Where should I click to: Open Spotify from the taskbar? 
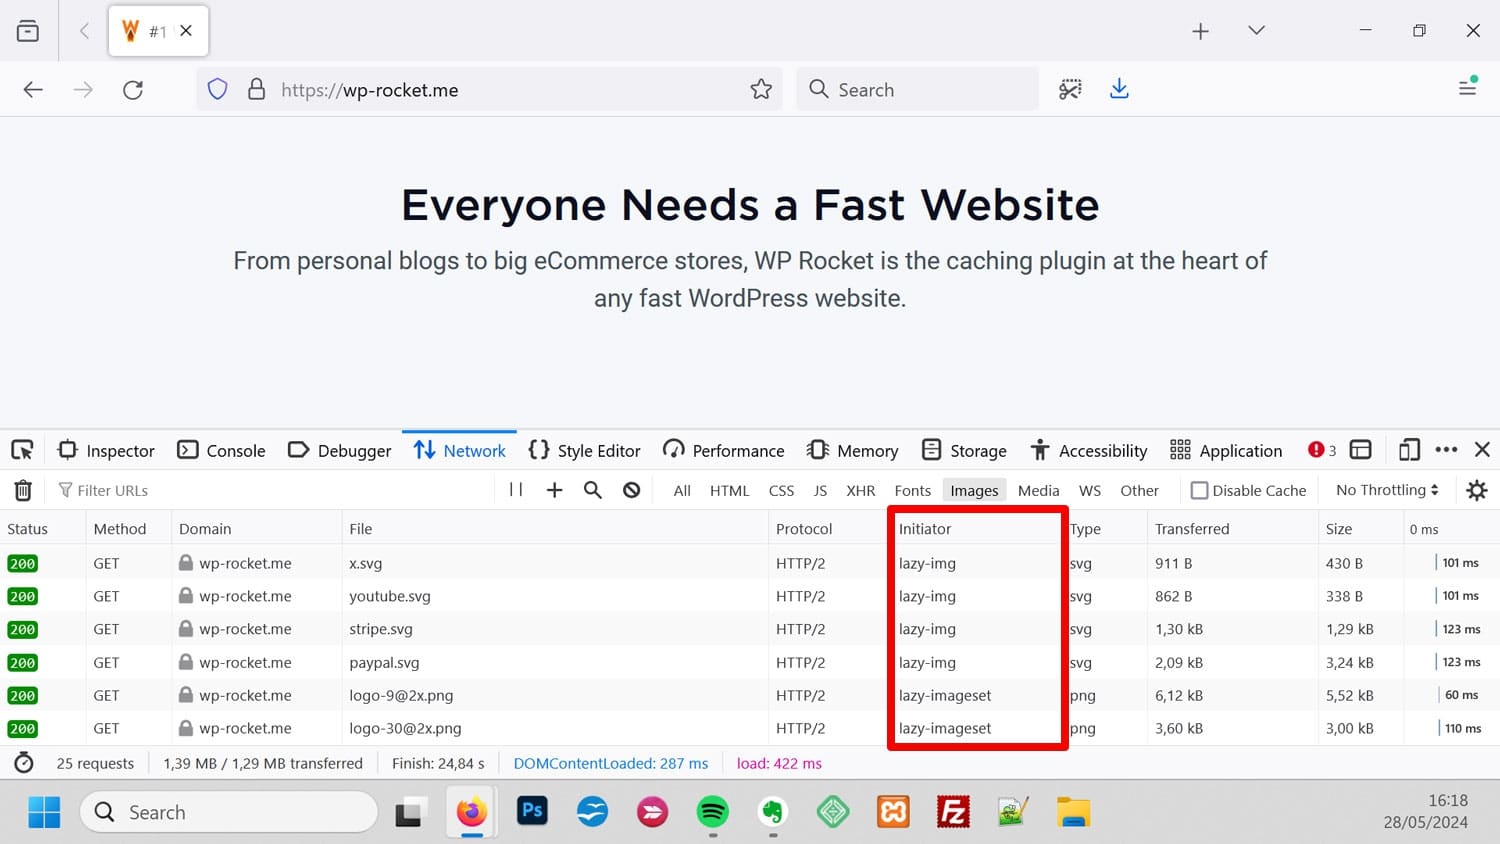point(713,812)
